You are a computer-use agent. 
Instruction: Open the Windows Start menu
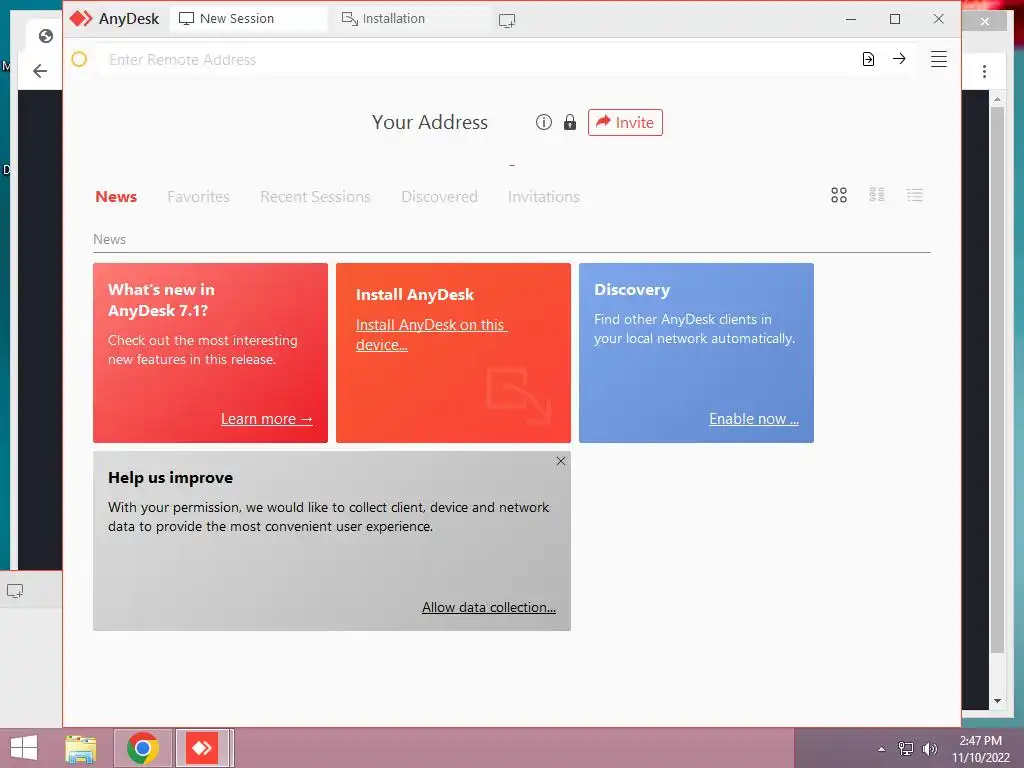24,748
